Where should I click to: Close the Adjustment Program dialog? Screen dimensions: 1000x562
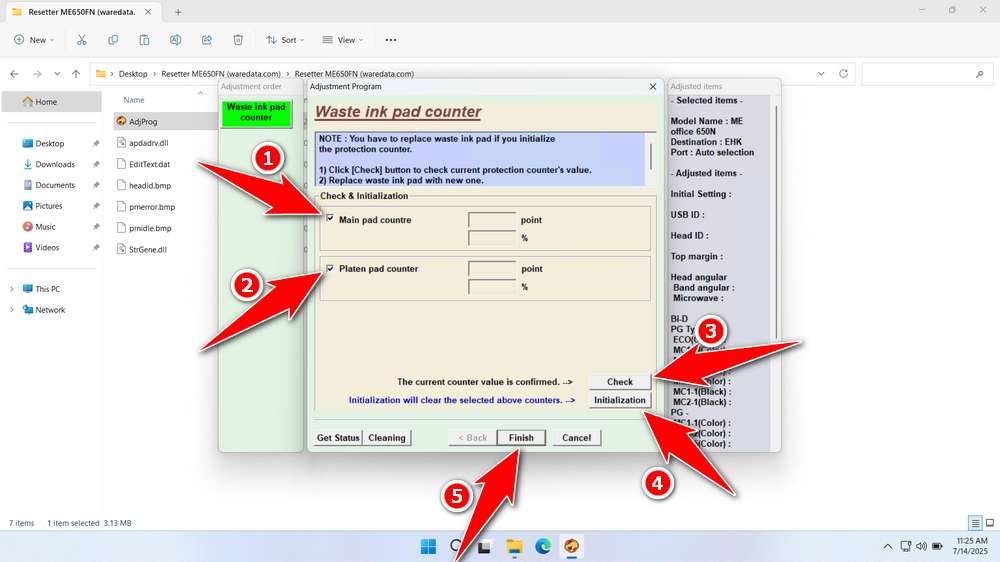pyautogui.click(x=652, y=86)
